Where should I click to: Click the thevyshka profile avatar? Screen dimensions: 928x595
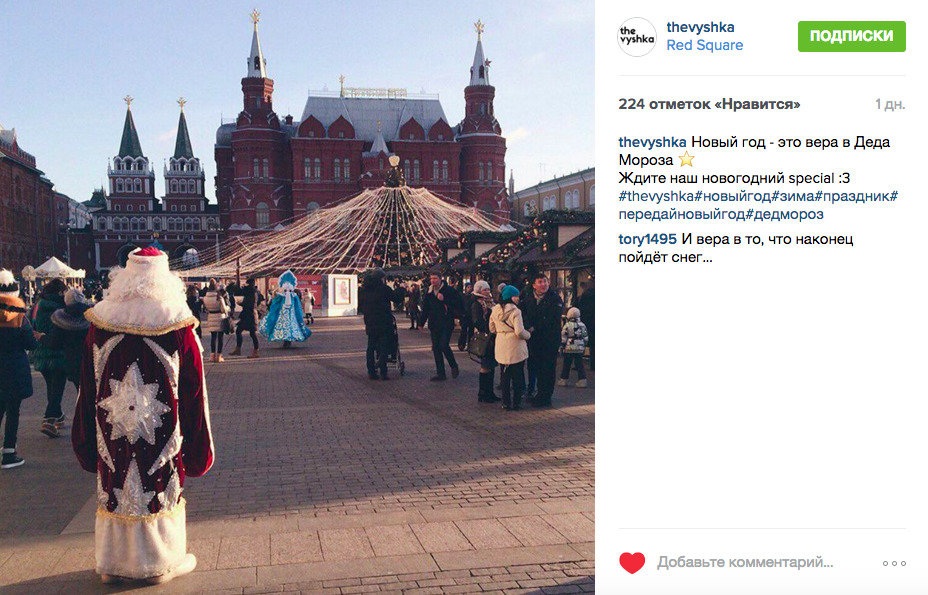637,37
